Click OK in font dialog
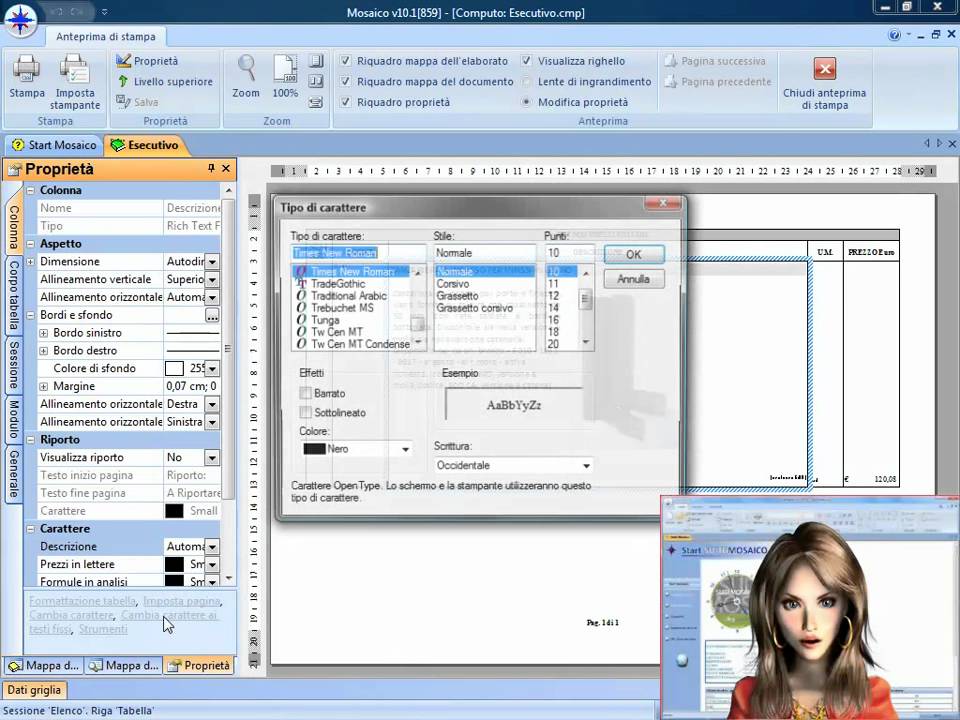960x720 pixels. (x=634, y=254)
